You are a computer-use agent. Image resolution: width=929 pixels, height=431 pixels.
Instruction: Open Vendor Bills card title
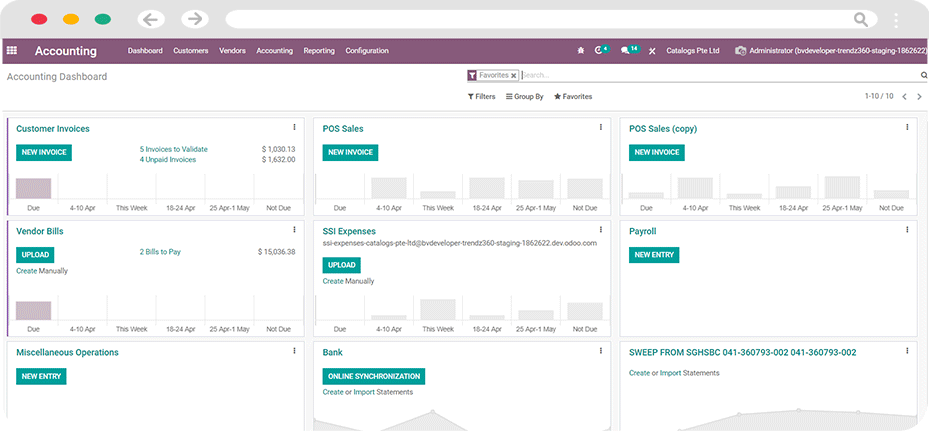40,231
